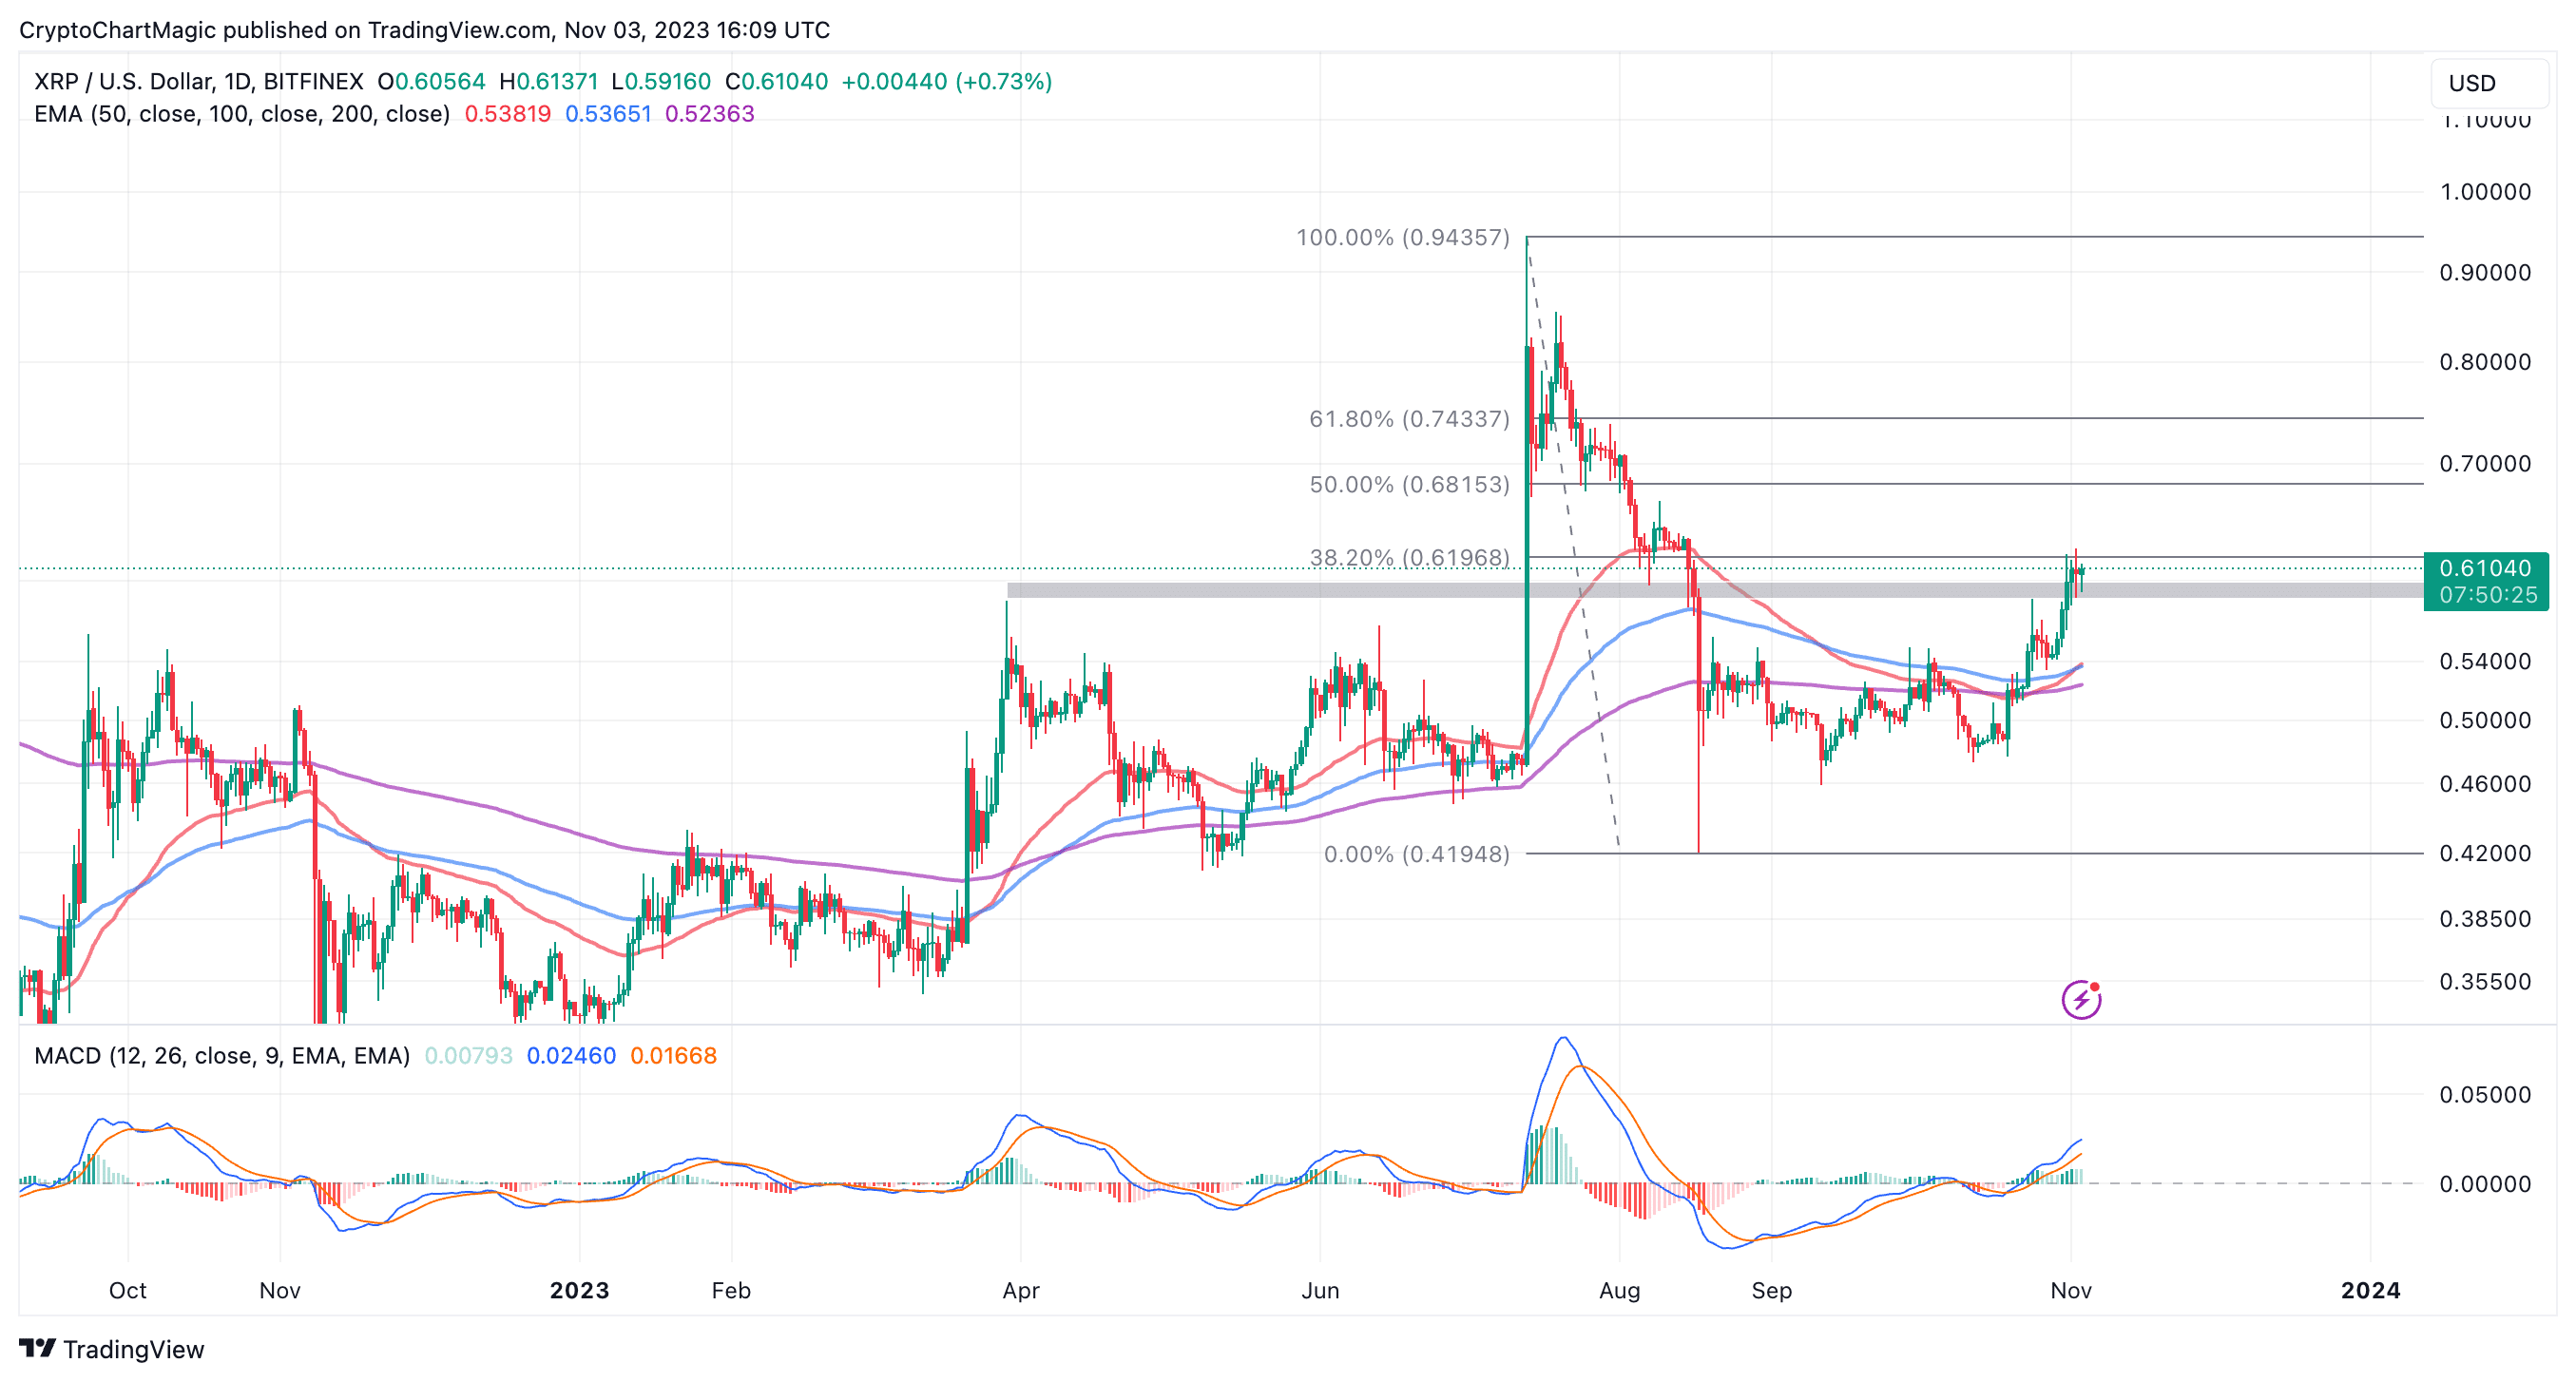2576x1382 pixels.
Task: Click the closing price value C0.61040
Action: click(x=776, y=81)
